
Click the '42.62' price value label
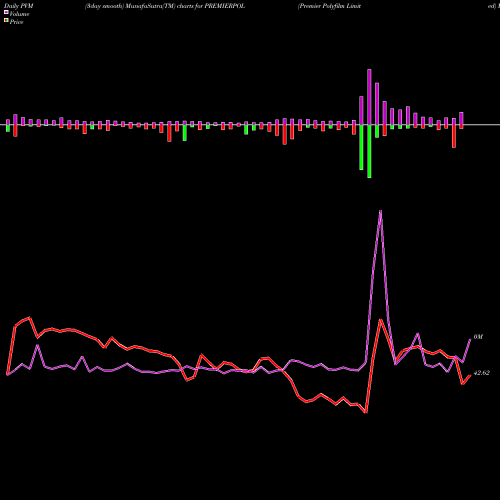click(482, 373)
